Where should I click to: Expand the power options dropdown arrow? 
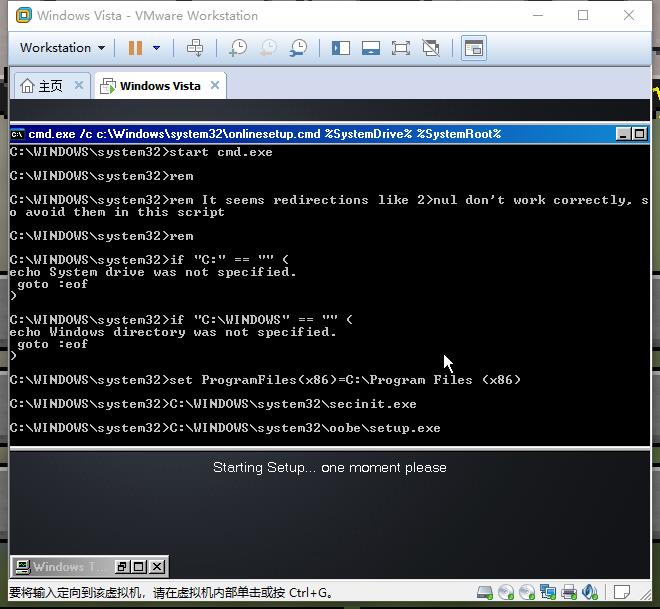(157, 48)
